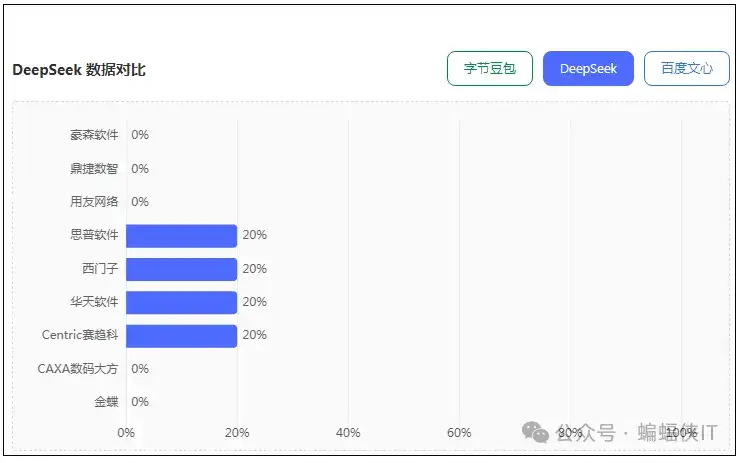Click the Centric赛趋科 blue bar

tap(181, 336)
